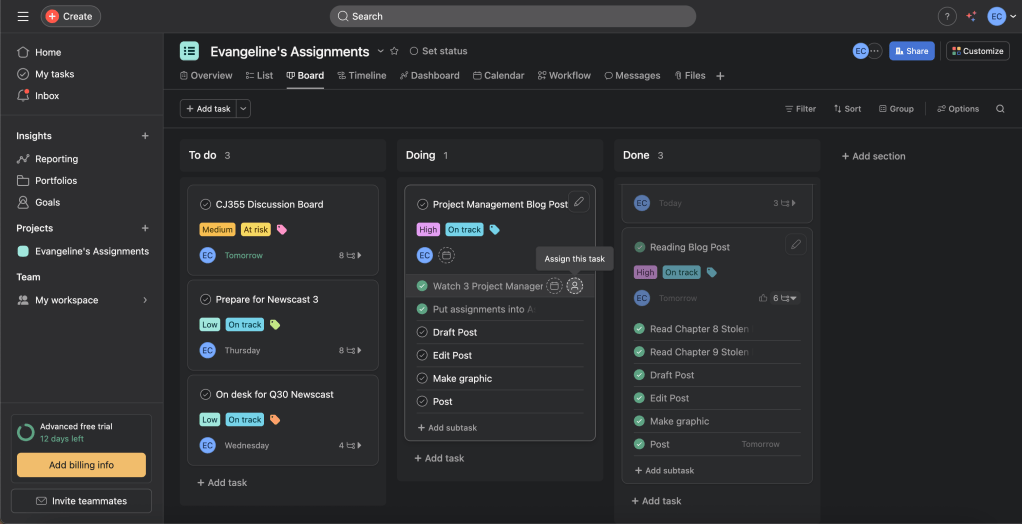Click the thumbs up like icon on Reading Blog Post
The height and width of the screenshot is (524, 1022).
pyautogui.click(x=762, y=298)
